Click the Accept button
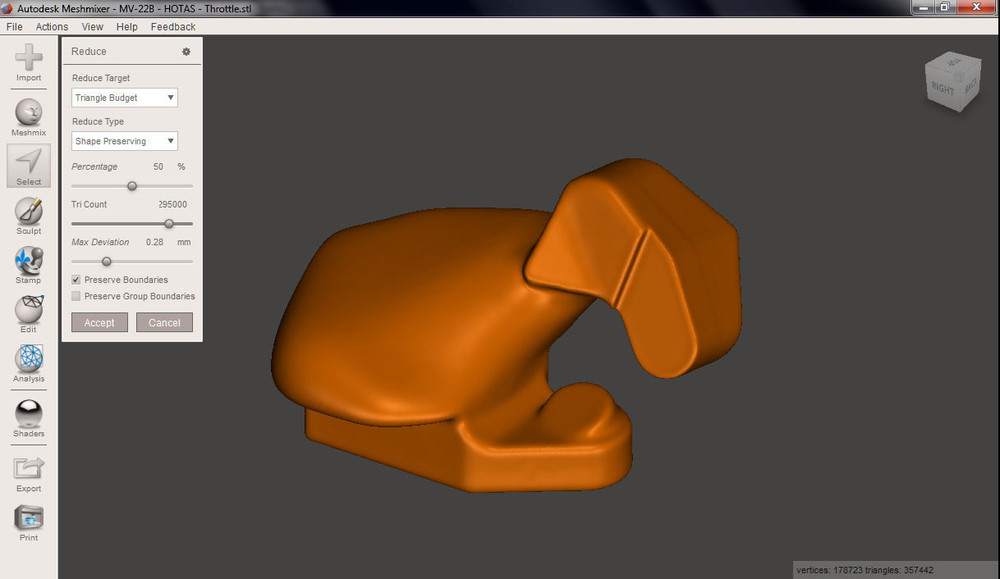The image size is (1000, 579). pyautogui.click(x=99, y=323)
